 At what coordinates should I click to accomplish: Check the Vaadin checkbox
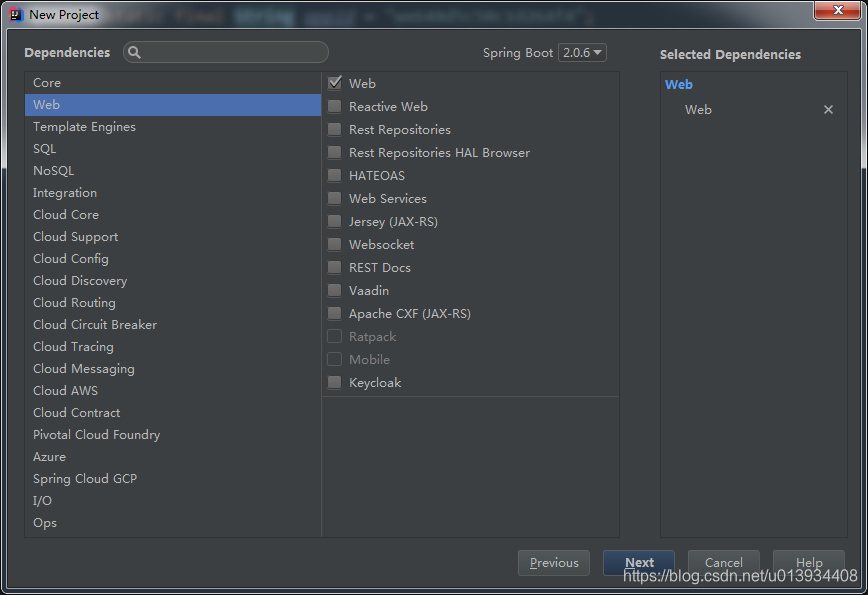[x=334, y=290]
